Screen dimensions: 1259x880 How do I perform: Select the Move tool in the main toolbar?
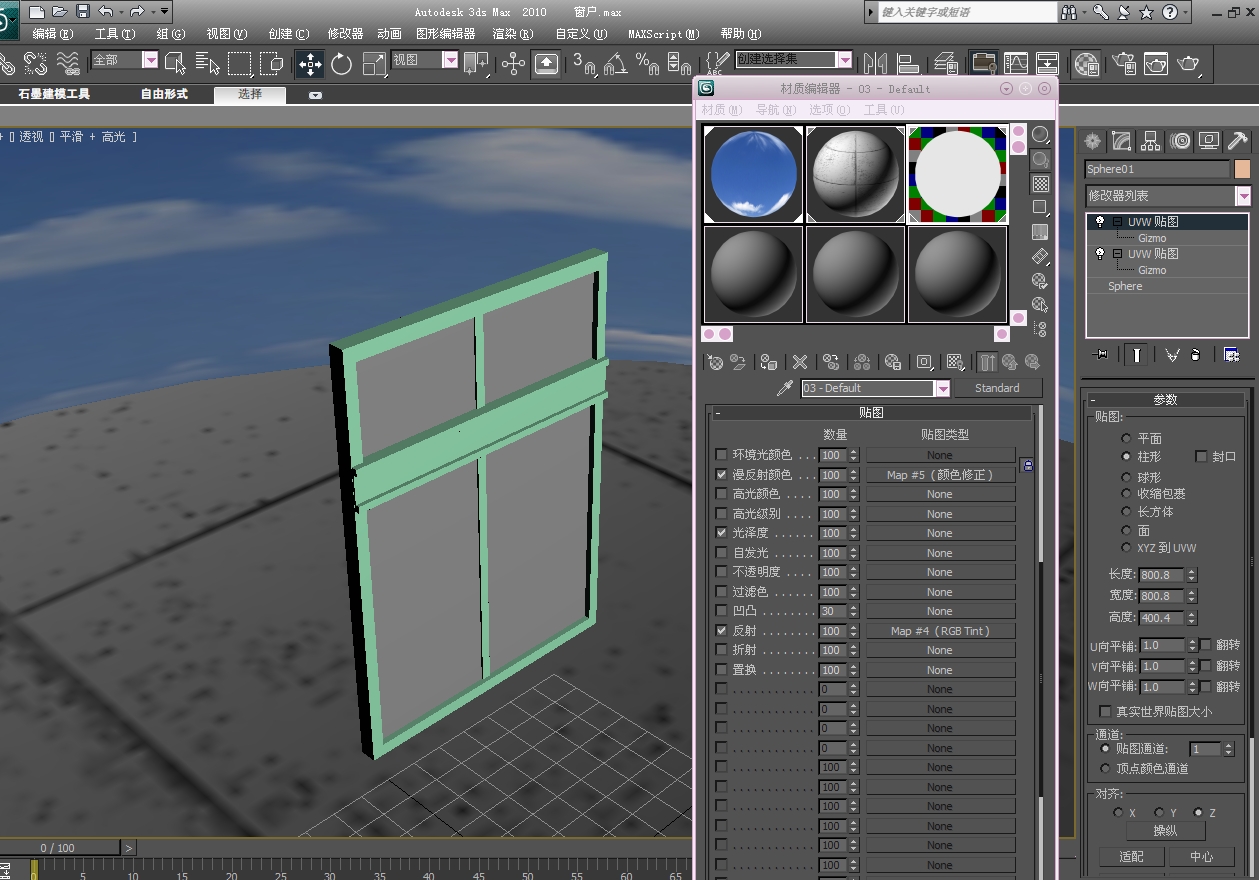coord(310,63)
